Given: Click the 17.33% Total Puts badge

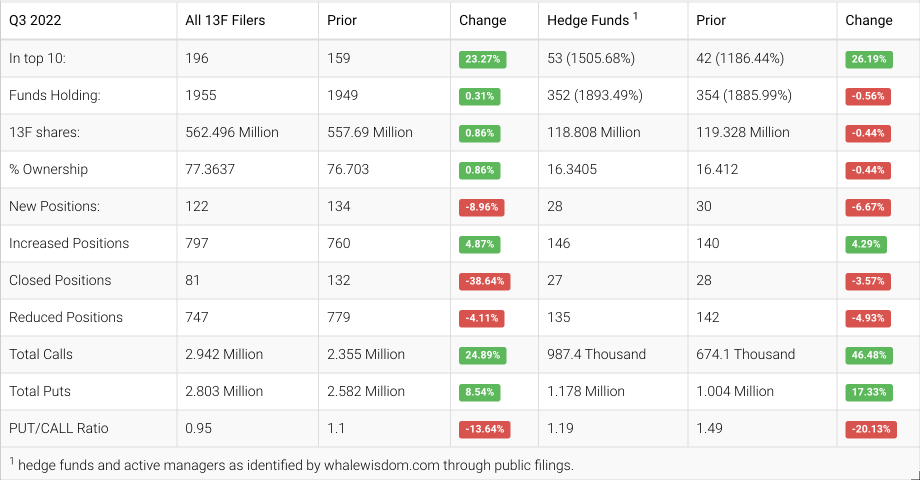Looking at the screenshot, I should [x=867, y=392].
